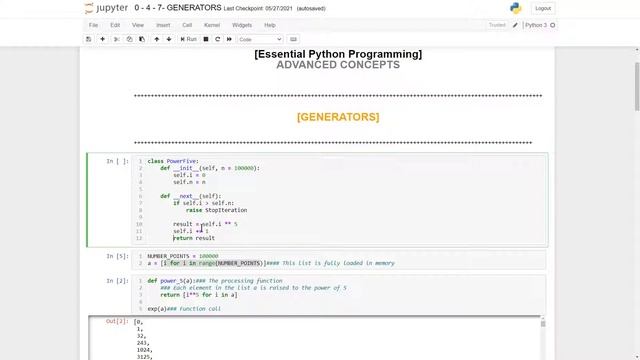Screen dimensions: 640x360
Task: Move the selected cell up
Action: (156, 39)
